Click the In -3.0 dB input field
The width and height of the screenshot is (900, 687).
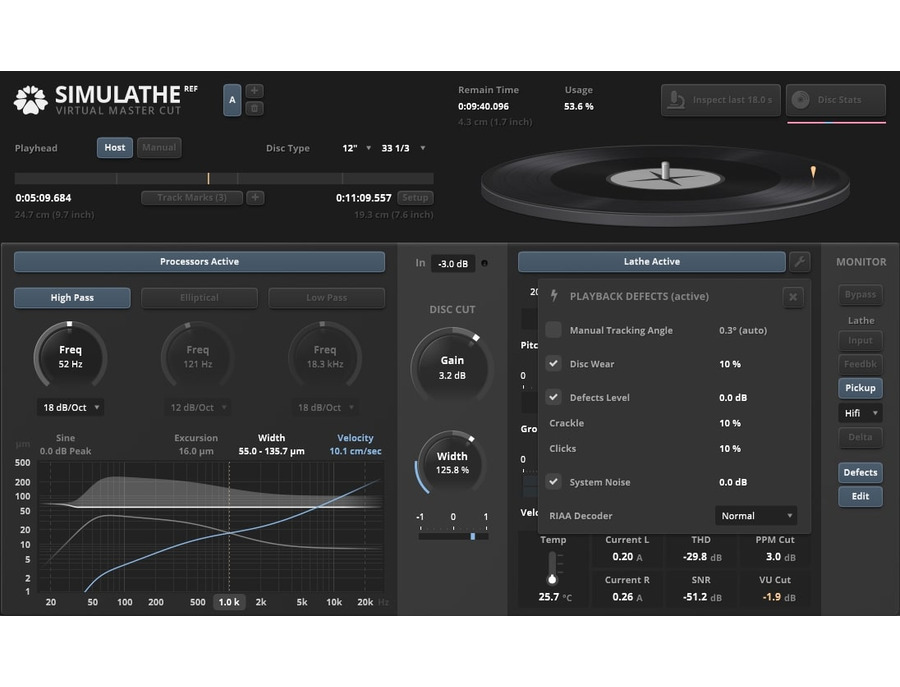[453, 263]
